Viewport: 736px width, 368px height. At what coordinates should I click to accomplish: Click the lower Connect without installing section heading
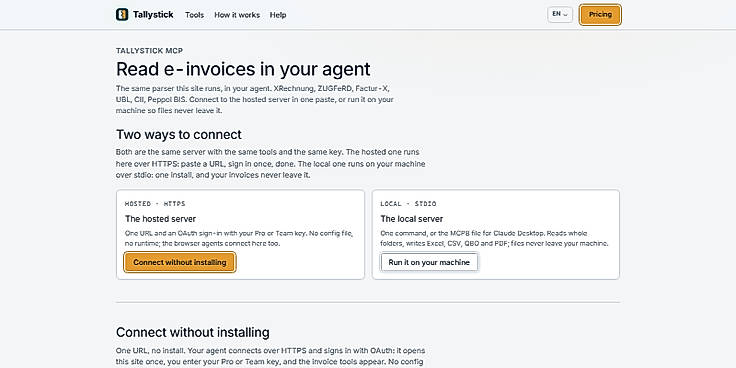[x=192, y=332]
